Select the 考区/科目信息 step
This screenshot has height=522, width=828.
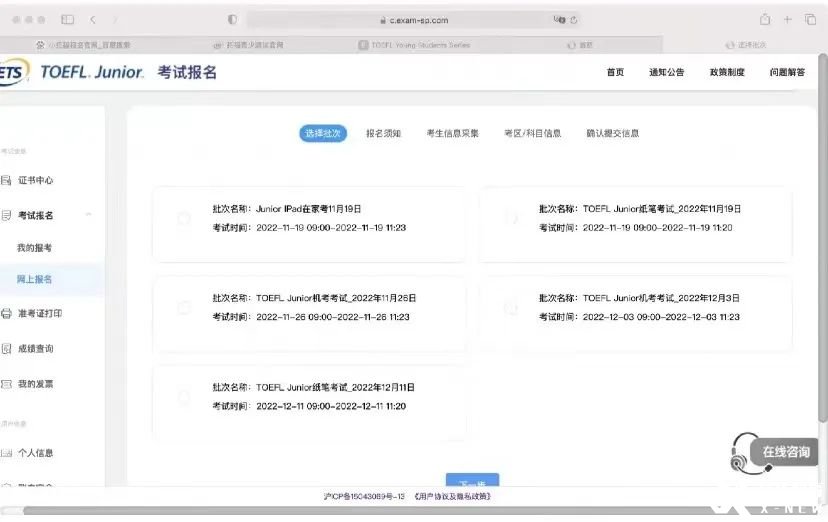[x=533, y=134]
